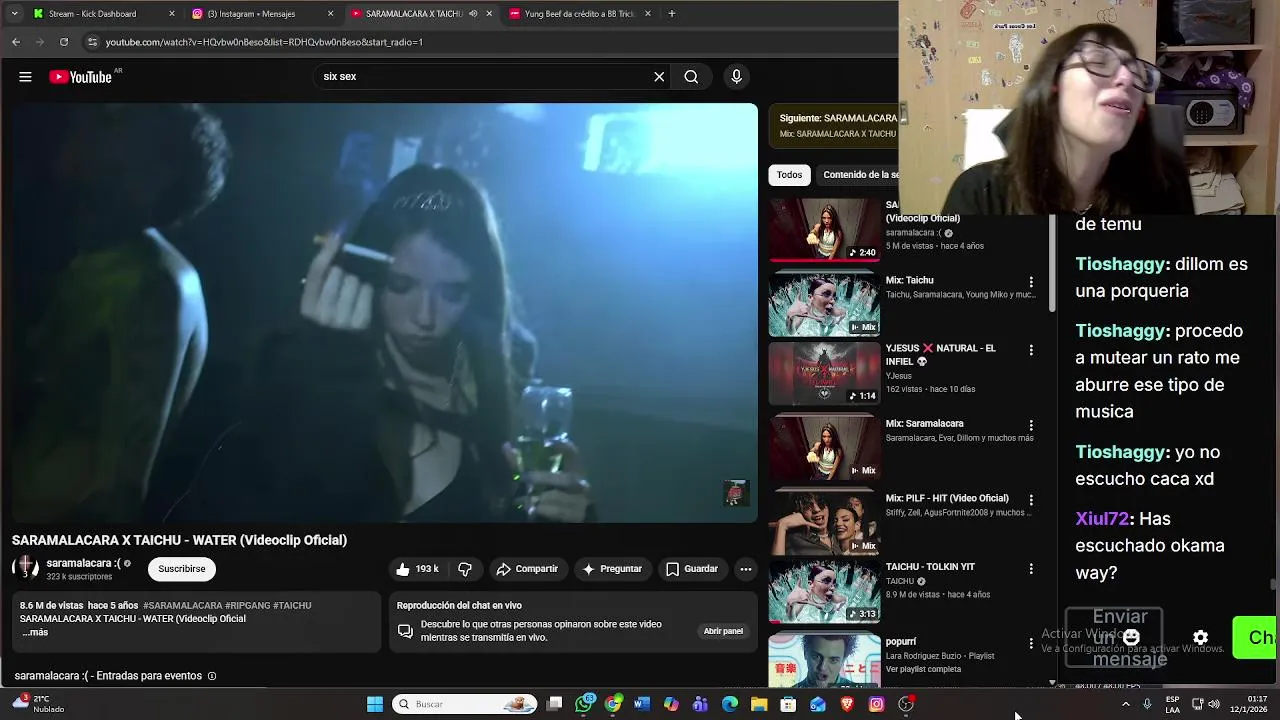1280x720 pixels.
Task: Open the emoji picker in chat
Action: [x=1131, y=637]
